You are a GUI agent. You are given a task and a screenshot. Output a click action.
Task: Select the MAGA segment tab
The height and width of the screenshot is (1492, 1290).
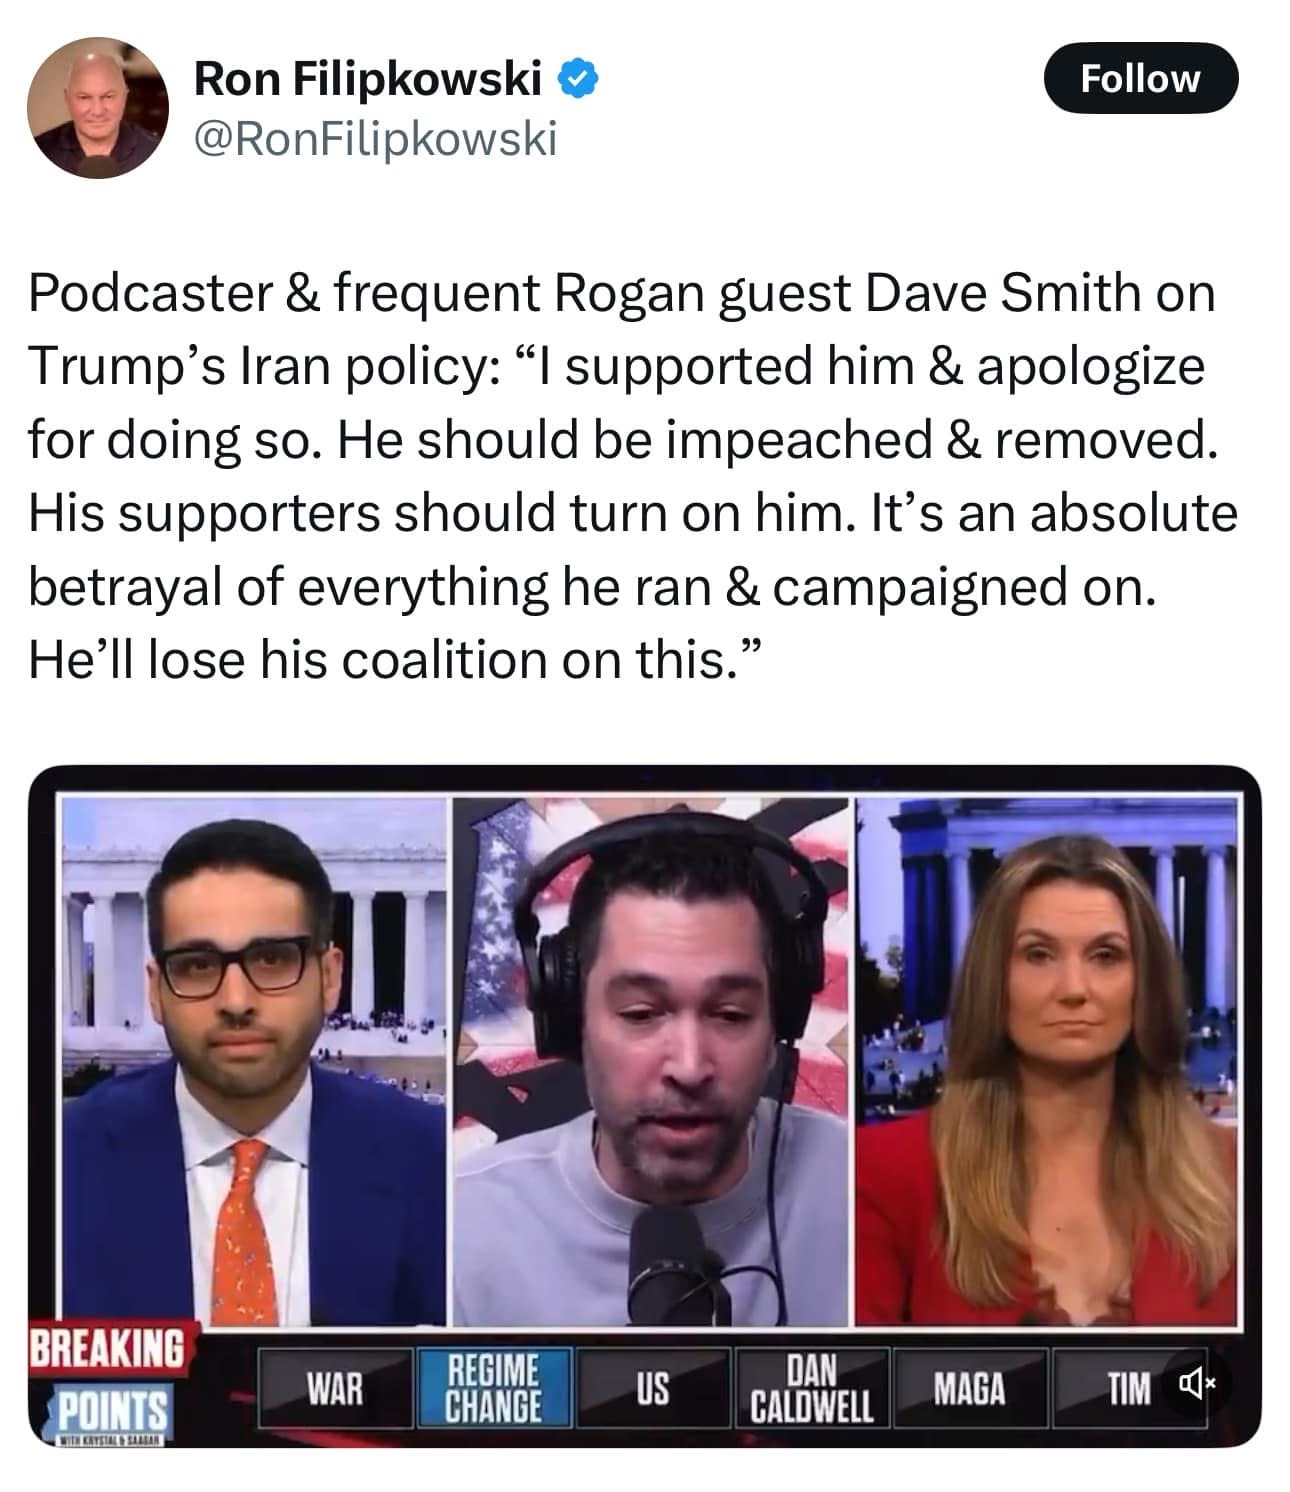pos(969,1388)
